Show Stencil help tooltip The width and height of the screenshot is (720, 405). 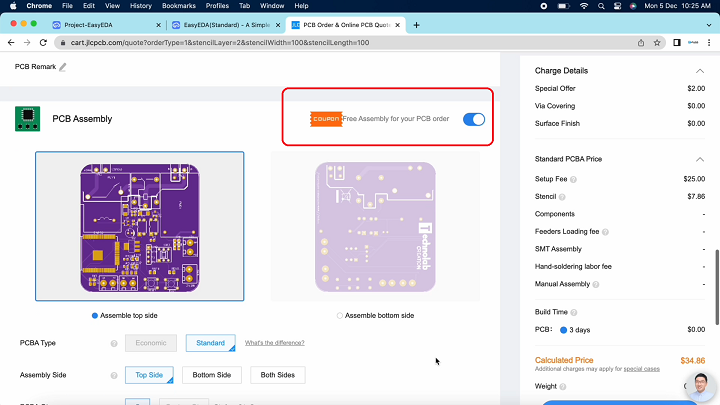[562, 197]
